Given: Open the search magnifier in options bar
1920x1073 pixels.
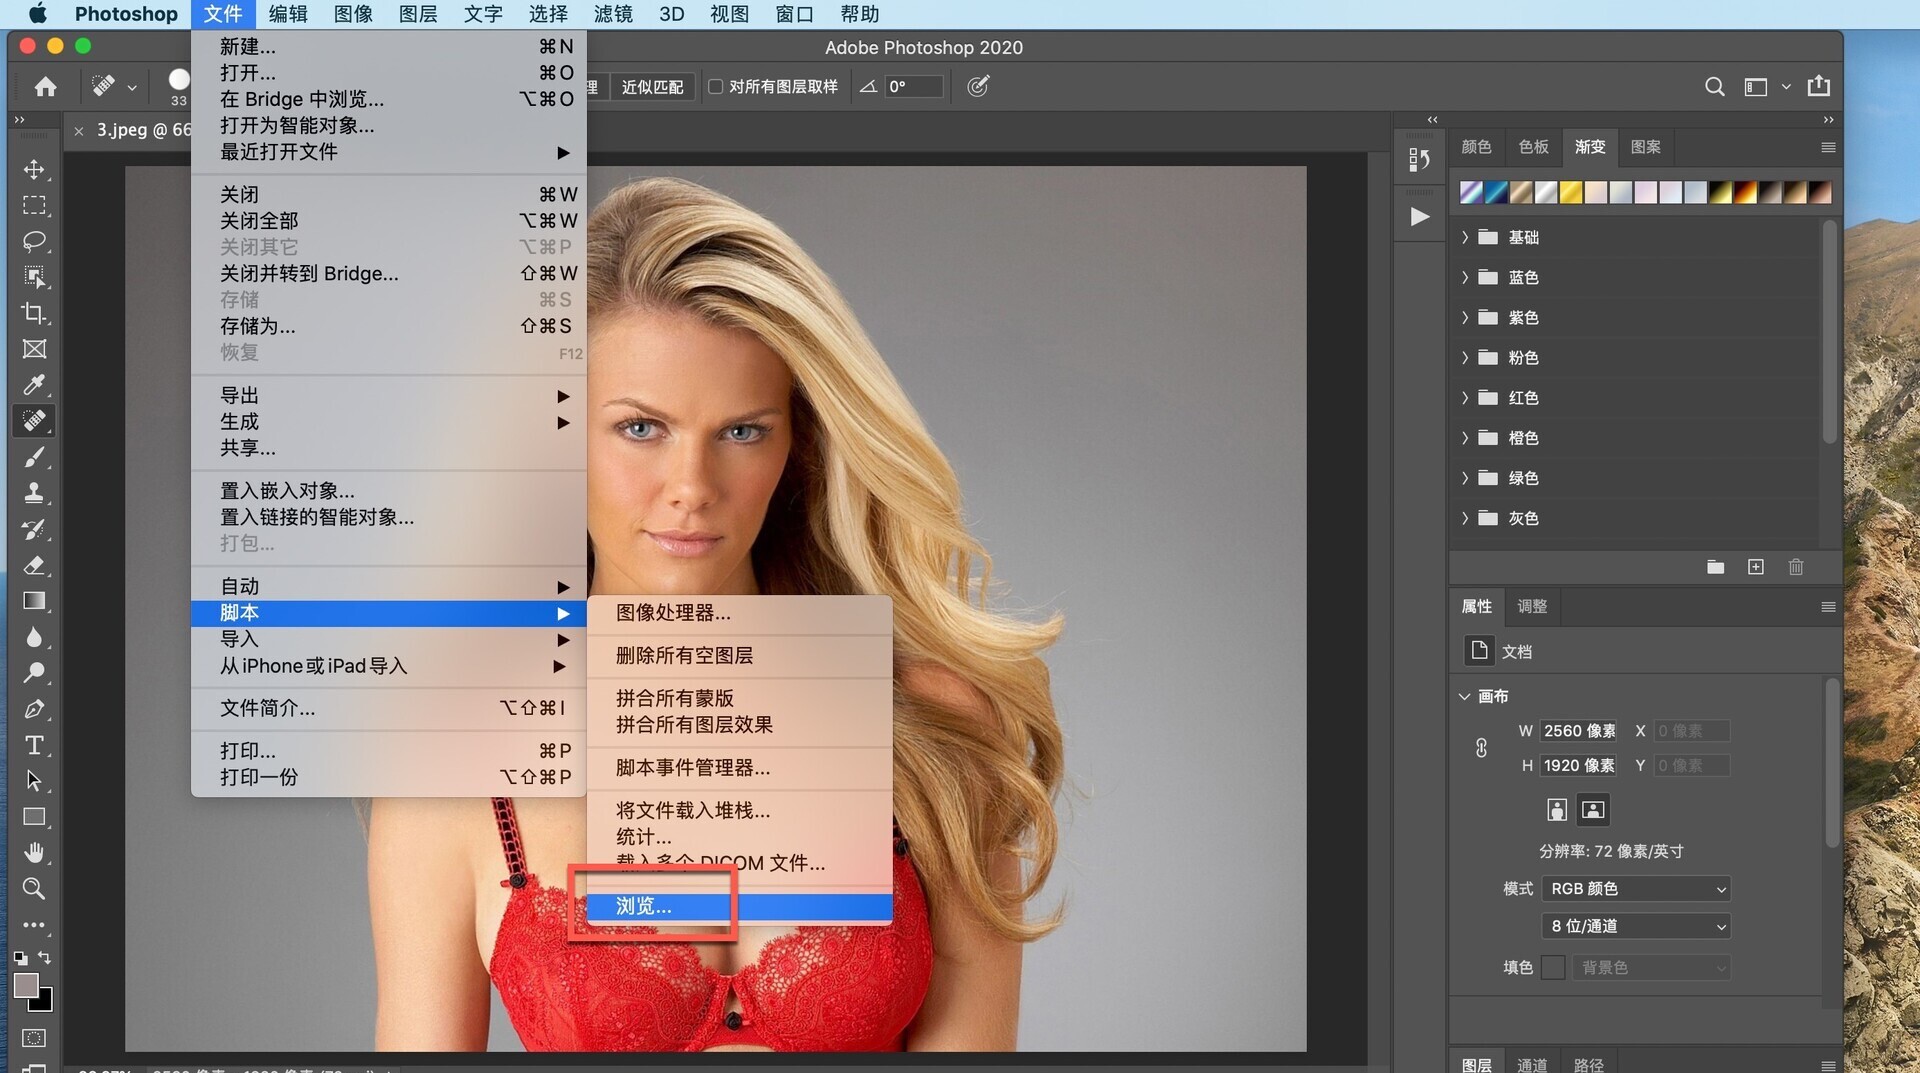Looking at the screenshot, I should pyautogui.click(x=1714, y=87).
